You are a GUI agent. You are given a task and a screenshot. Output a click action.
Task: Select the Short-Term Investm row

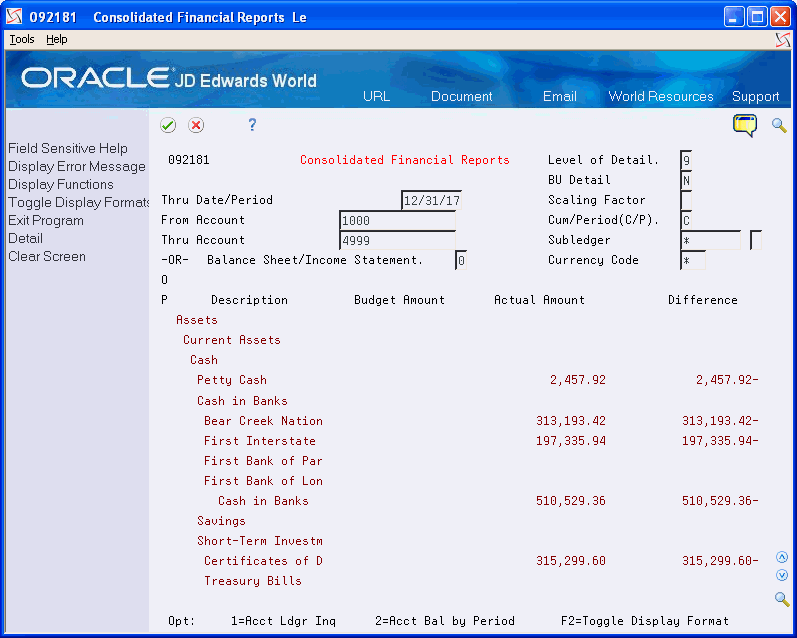click(460, 540)
